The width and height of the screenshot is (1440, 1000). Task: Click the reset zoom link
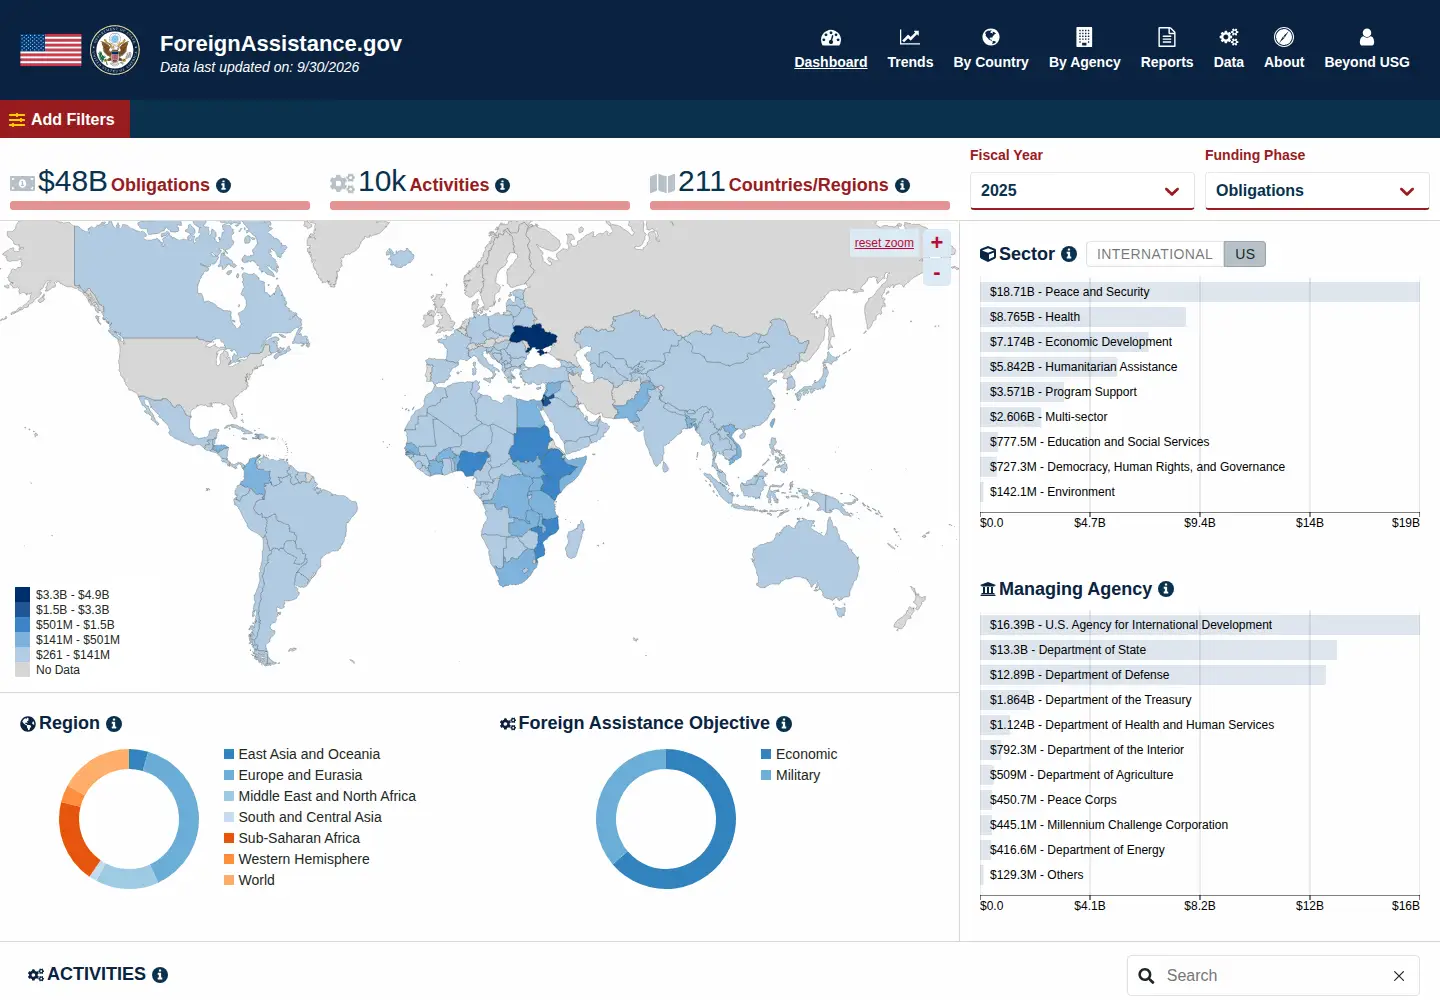coord(884,243)
